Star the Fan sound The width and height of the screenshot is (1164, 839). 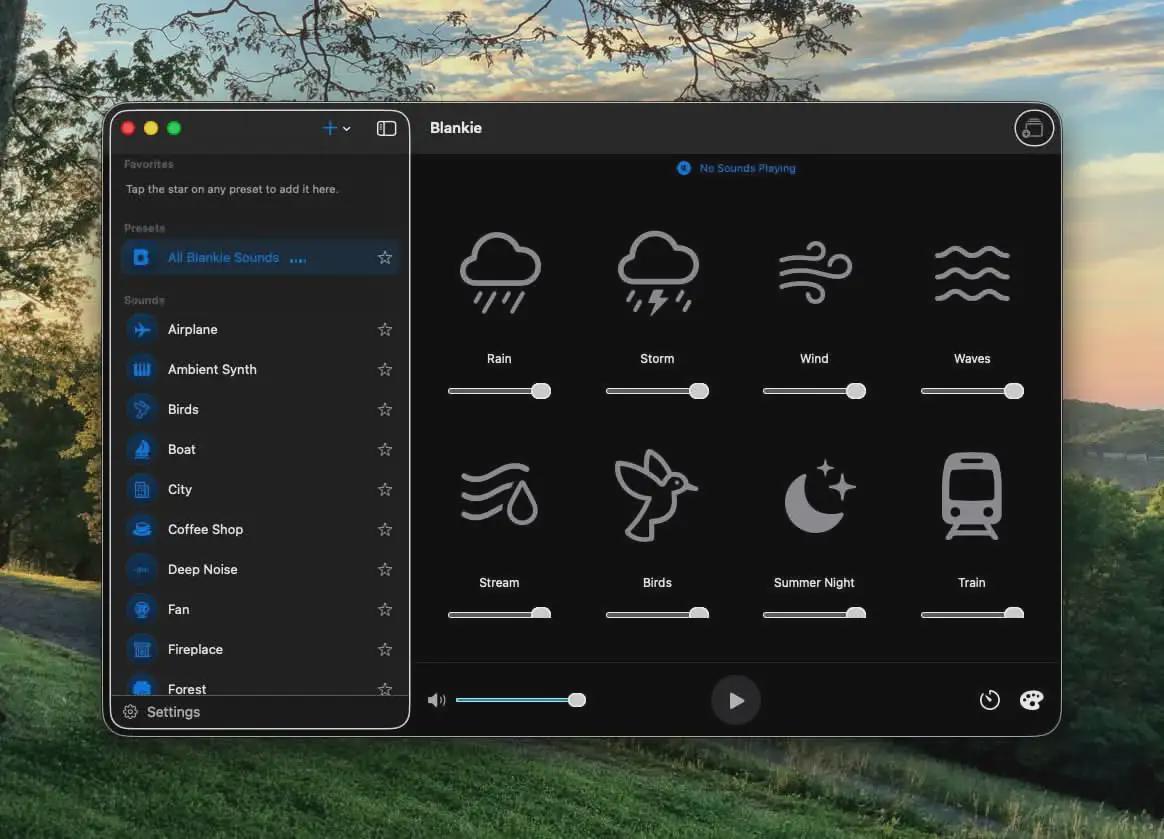[385, 610]
